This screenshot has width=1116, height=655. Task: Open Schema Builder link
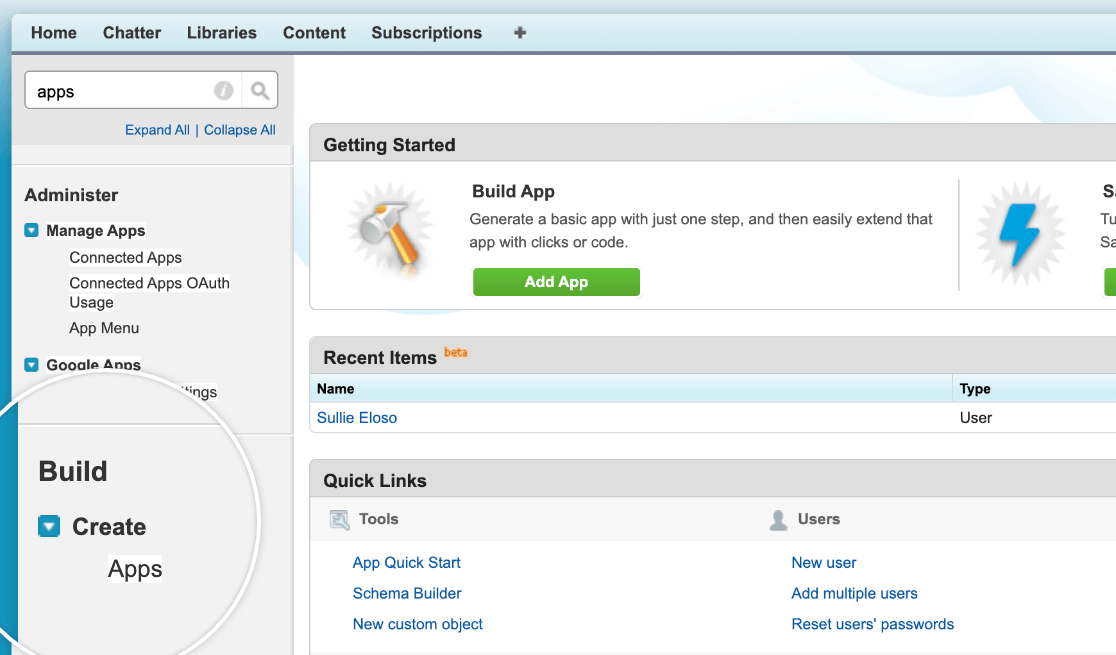(407, 593)
